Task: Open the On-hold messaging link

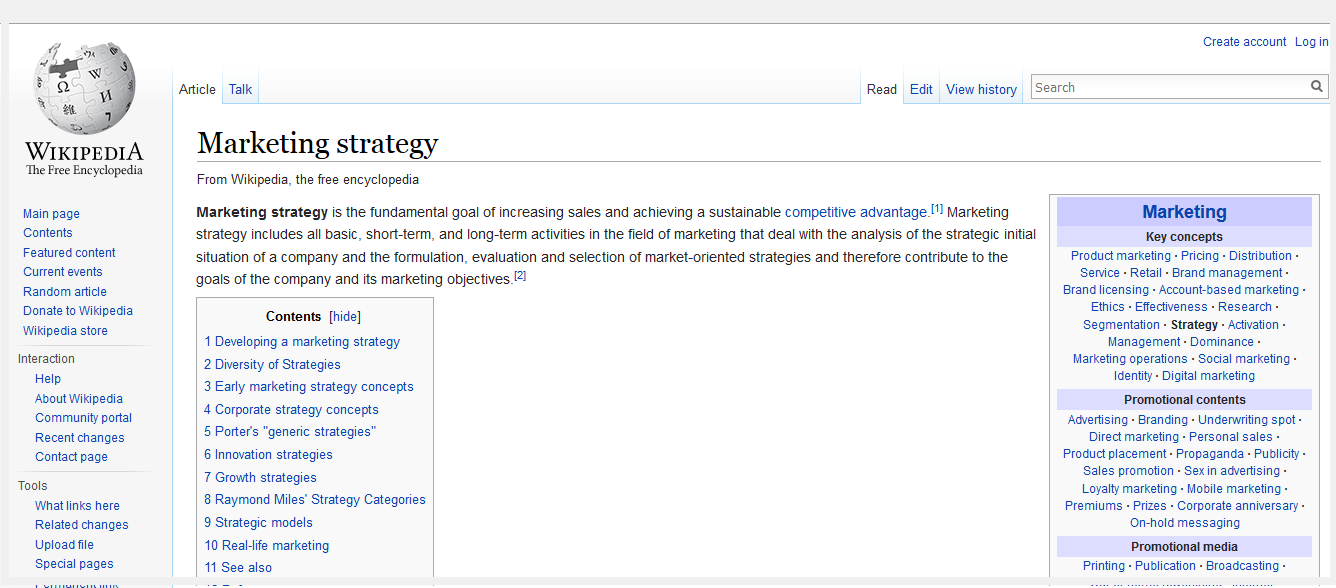Action: pos(1184,523)
